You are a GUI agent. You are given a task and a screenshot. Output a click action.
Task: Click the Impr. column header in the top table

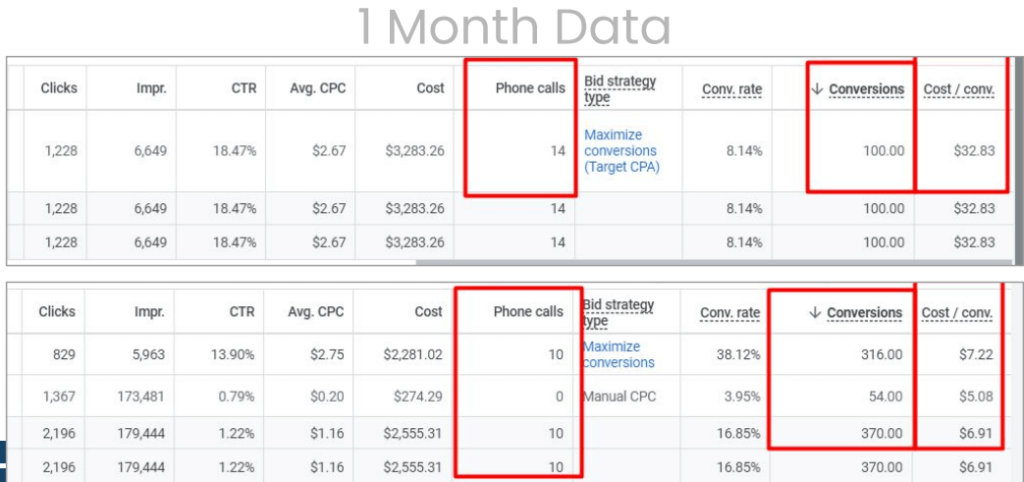point(151,88)
